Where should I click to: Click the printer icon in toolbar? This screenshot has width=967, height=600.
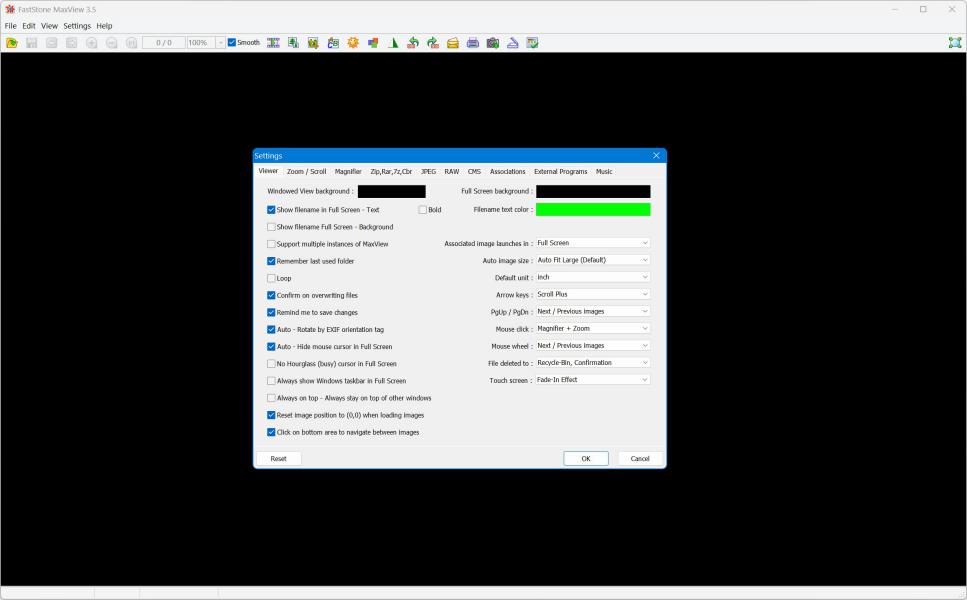(x=473, y=43)
